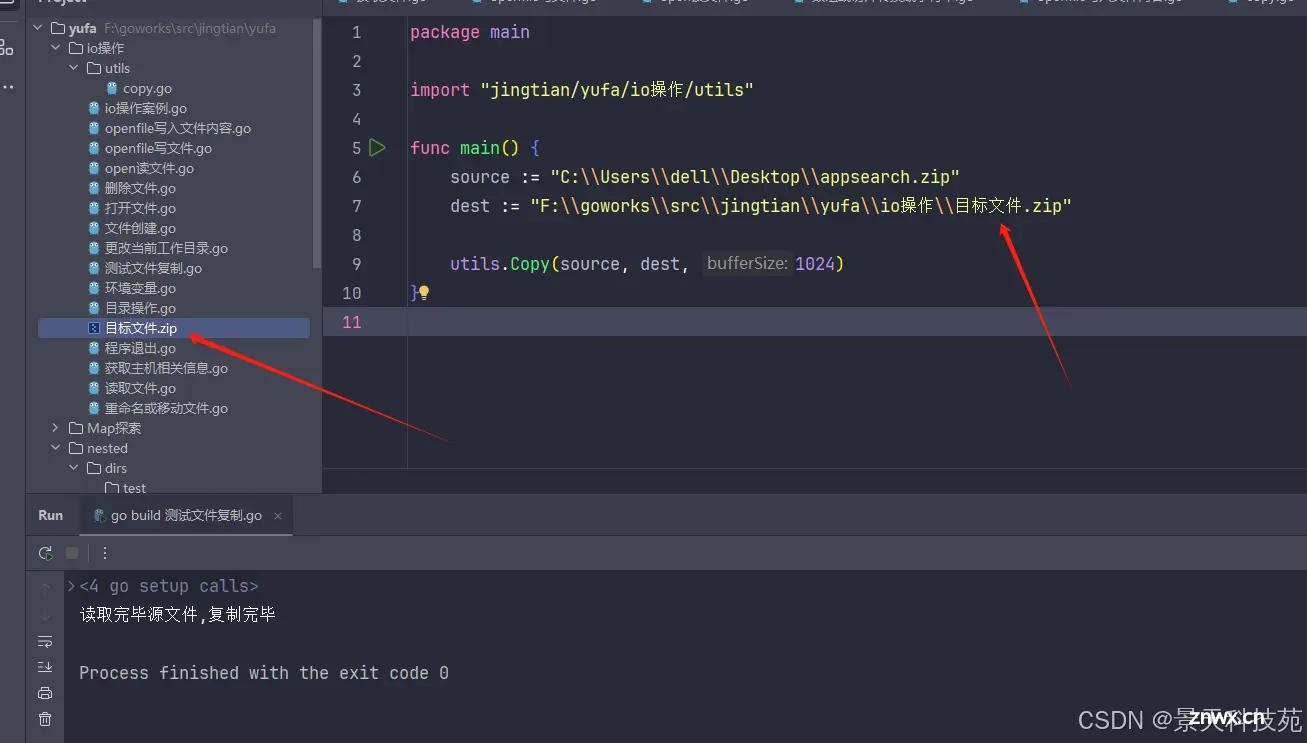Viewport: 1307px width, 743px height.
Task: Click project path F:\goworks\src\jingtian\yufa label
Action: click(190, 29)
